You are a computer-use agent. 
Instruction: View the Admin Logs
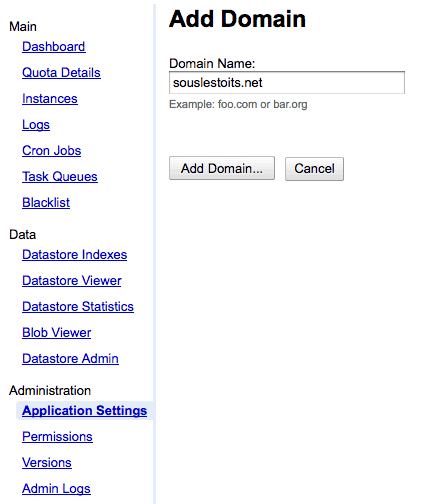pos(56,489)
